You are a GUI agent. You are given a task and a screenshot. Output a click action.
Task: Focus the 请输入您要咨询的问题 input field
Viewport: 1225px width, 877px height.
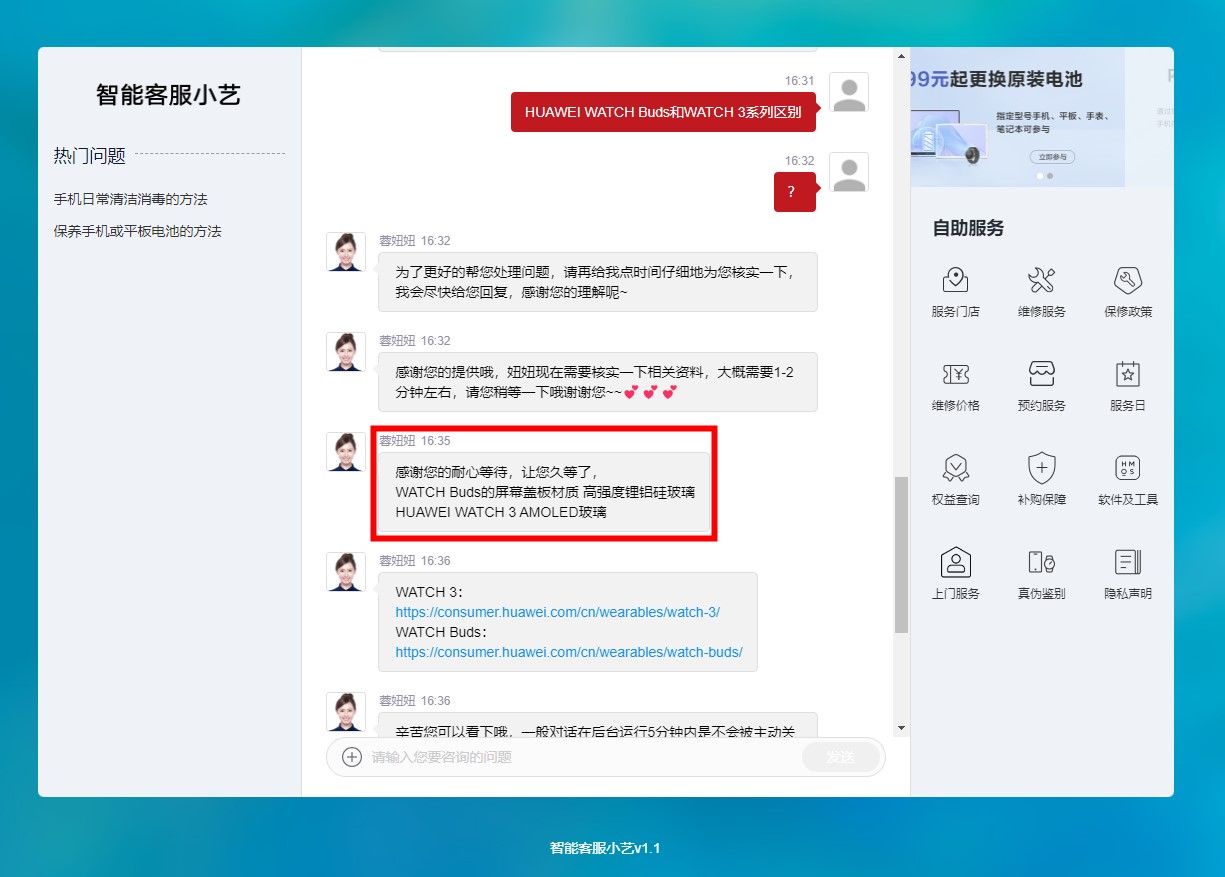pyautogui.click(x=580, y=757)
